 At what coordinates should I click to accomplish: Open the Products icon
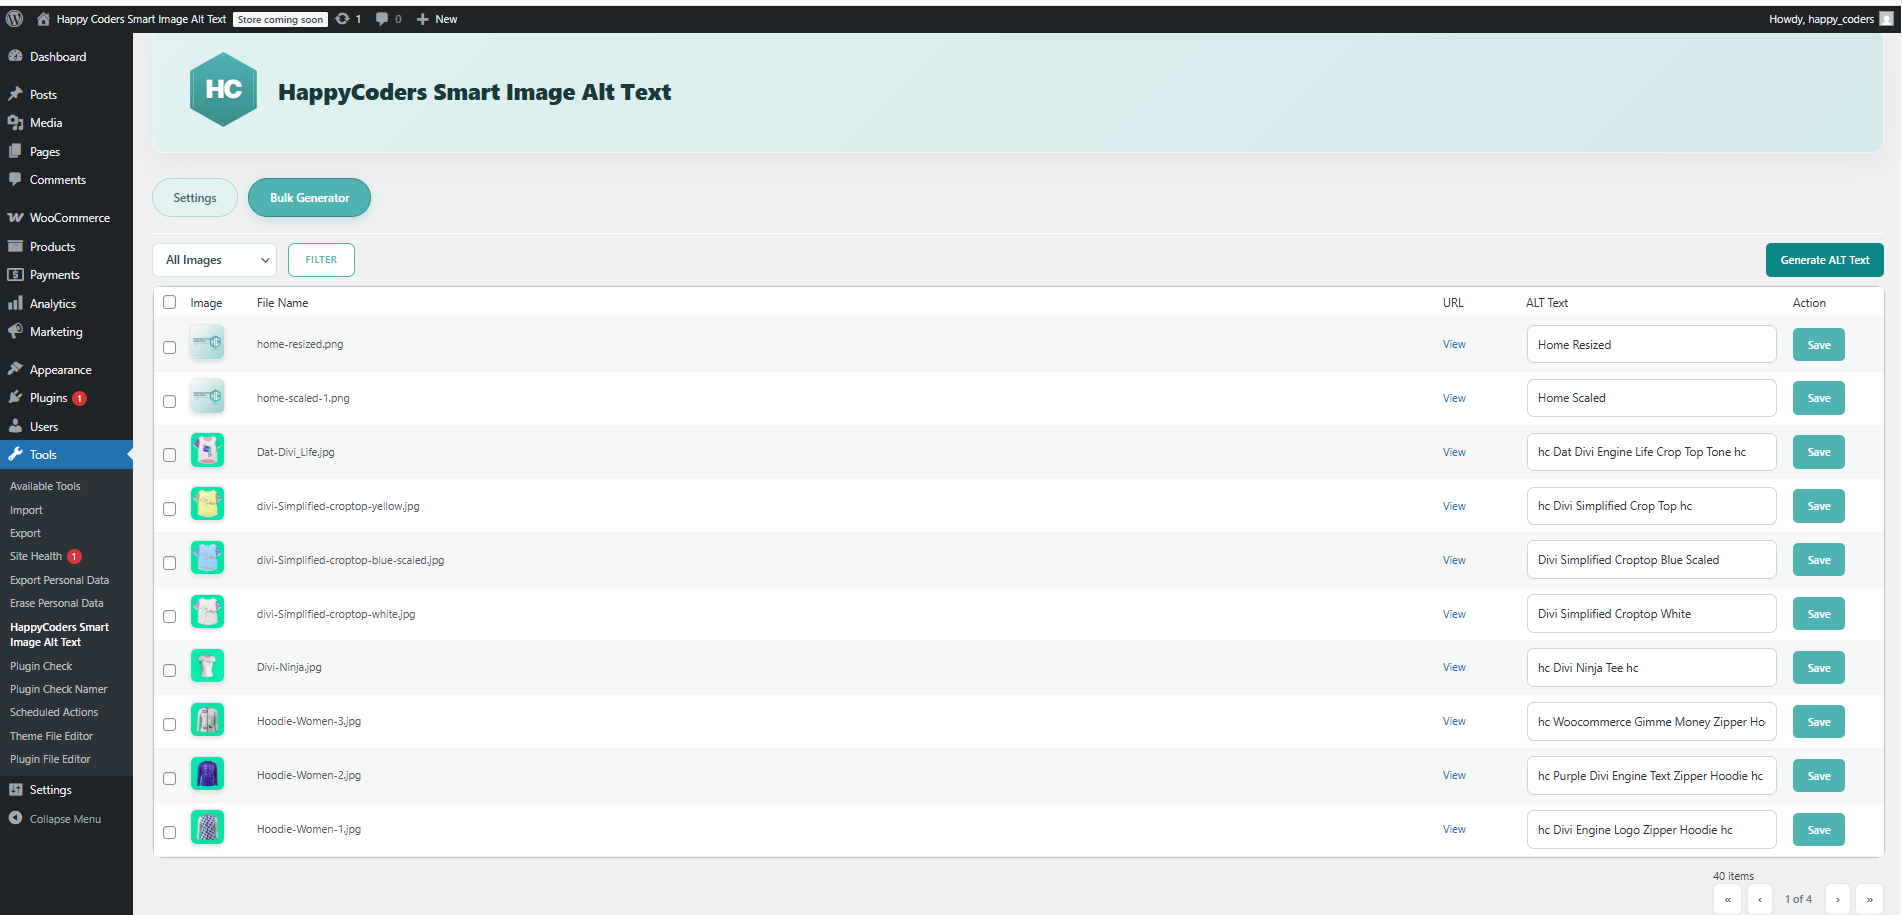(x=15, y=246)
